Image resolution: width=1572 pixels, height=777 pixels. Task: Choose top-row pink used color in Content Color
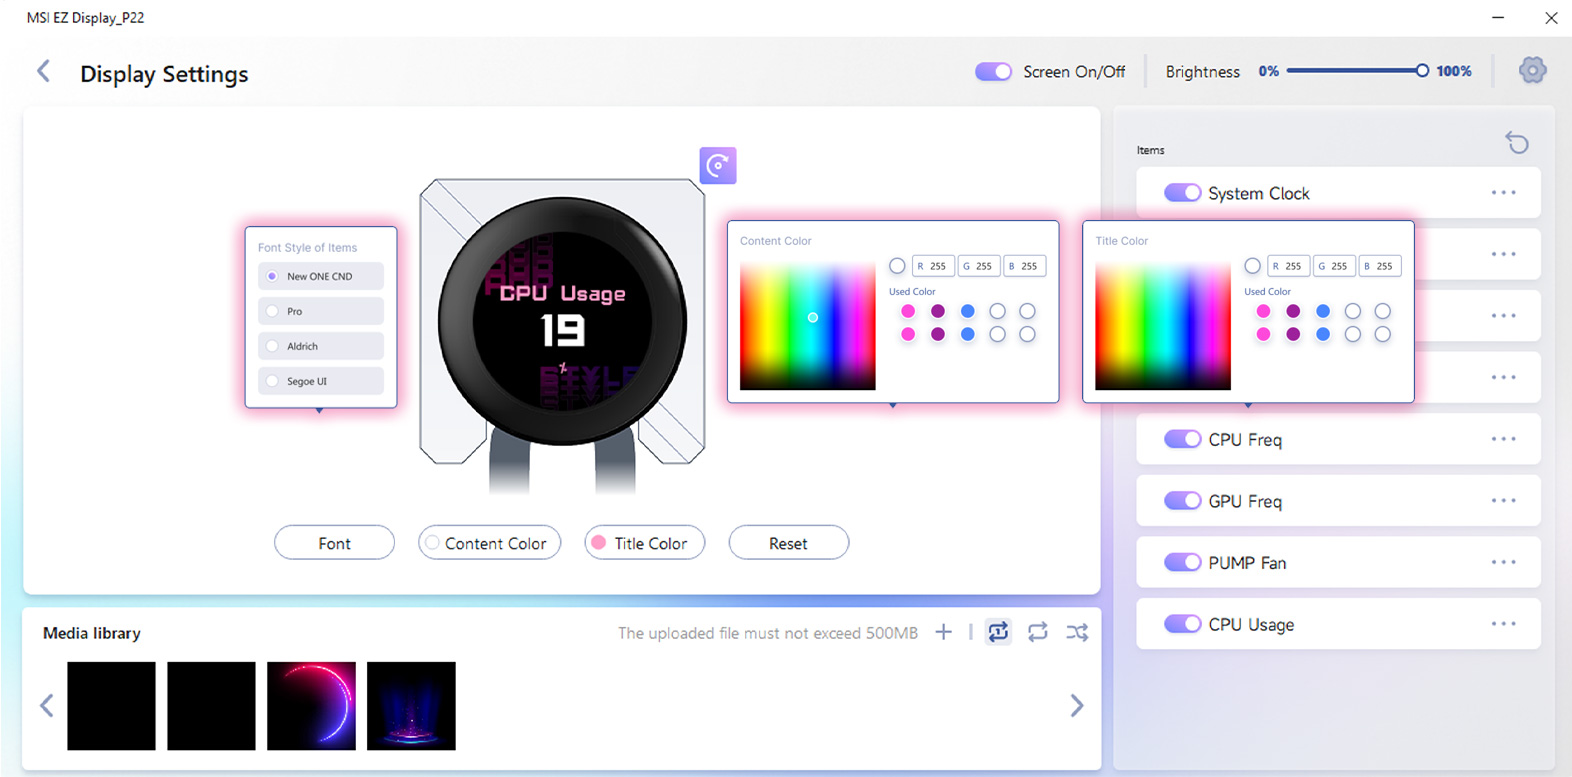coord(908,311)
